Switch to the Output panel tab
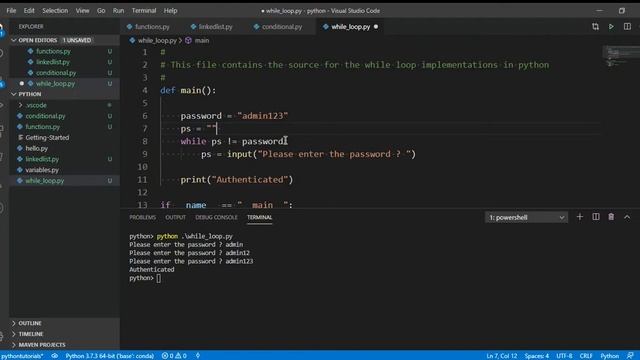Image resolution: width=640 pixels, height=360 pixels. click(x=176, y=218)
